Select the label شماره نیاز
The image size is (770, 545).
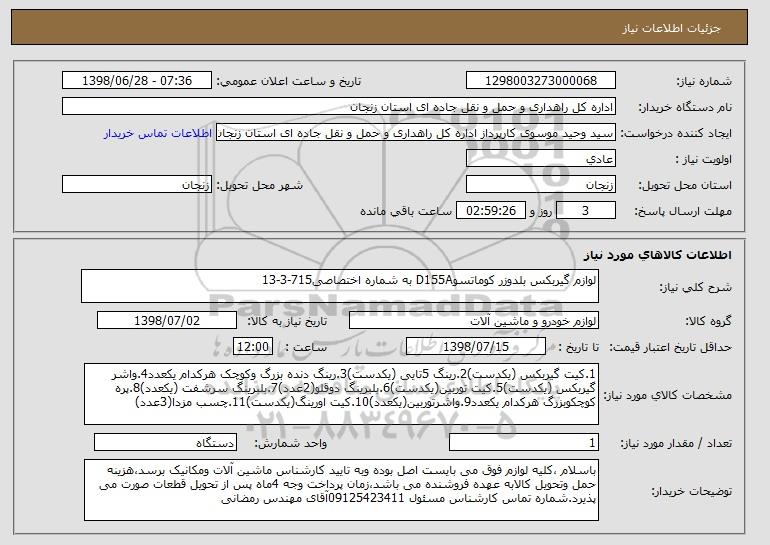[704, 81]
